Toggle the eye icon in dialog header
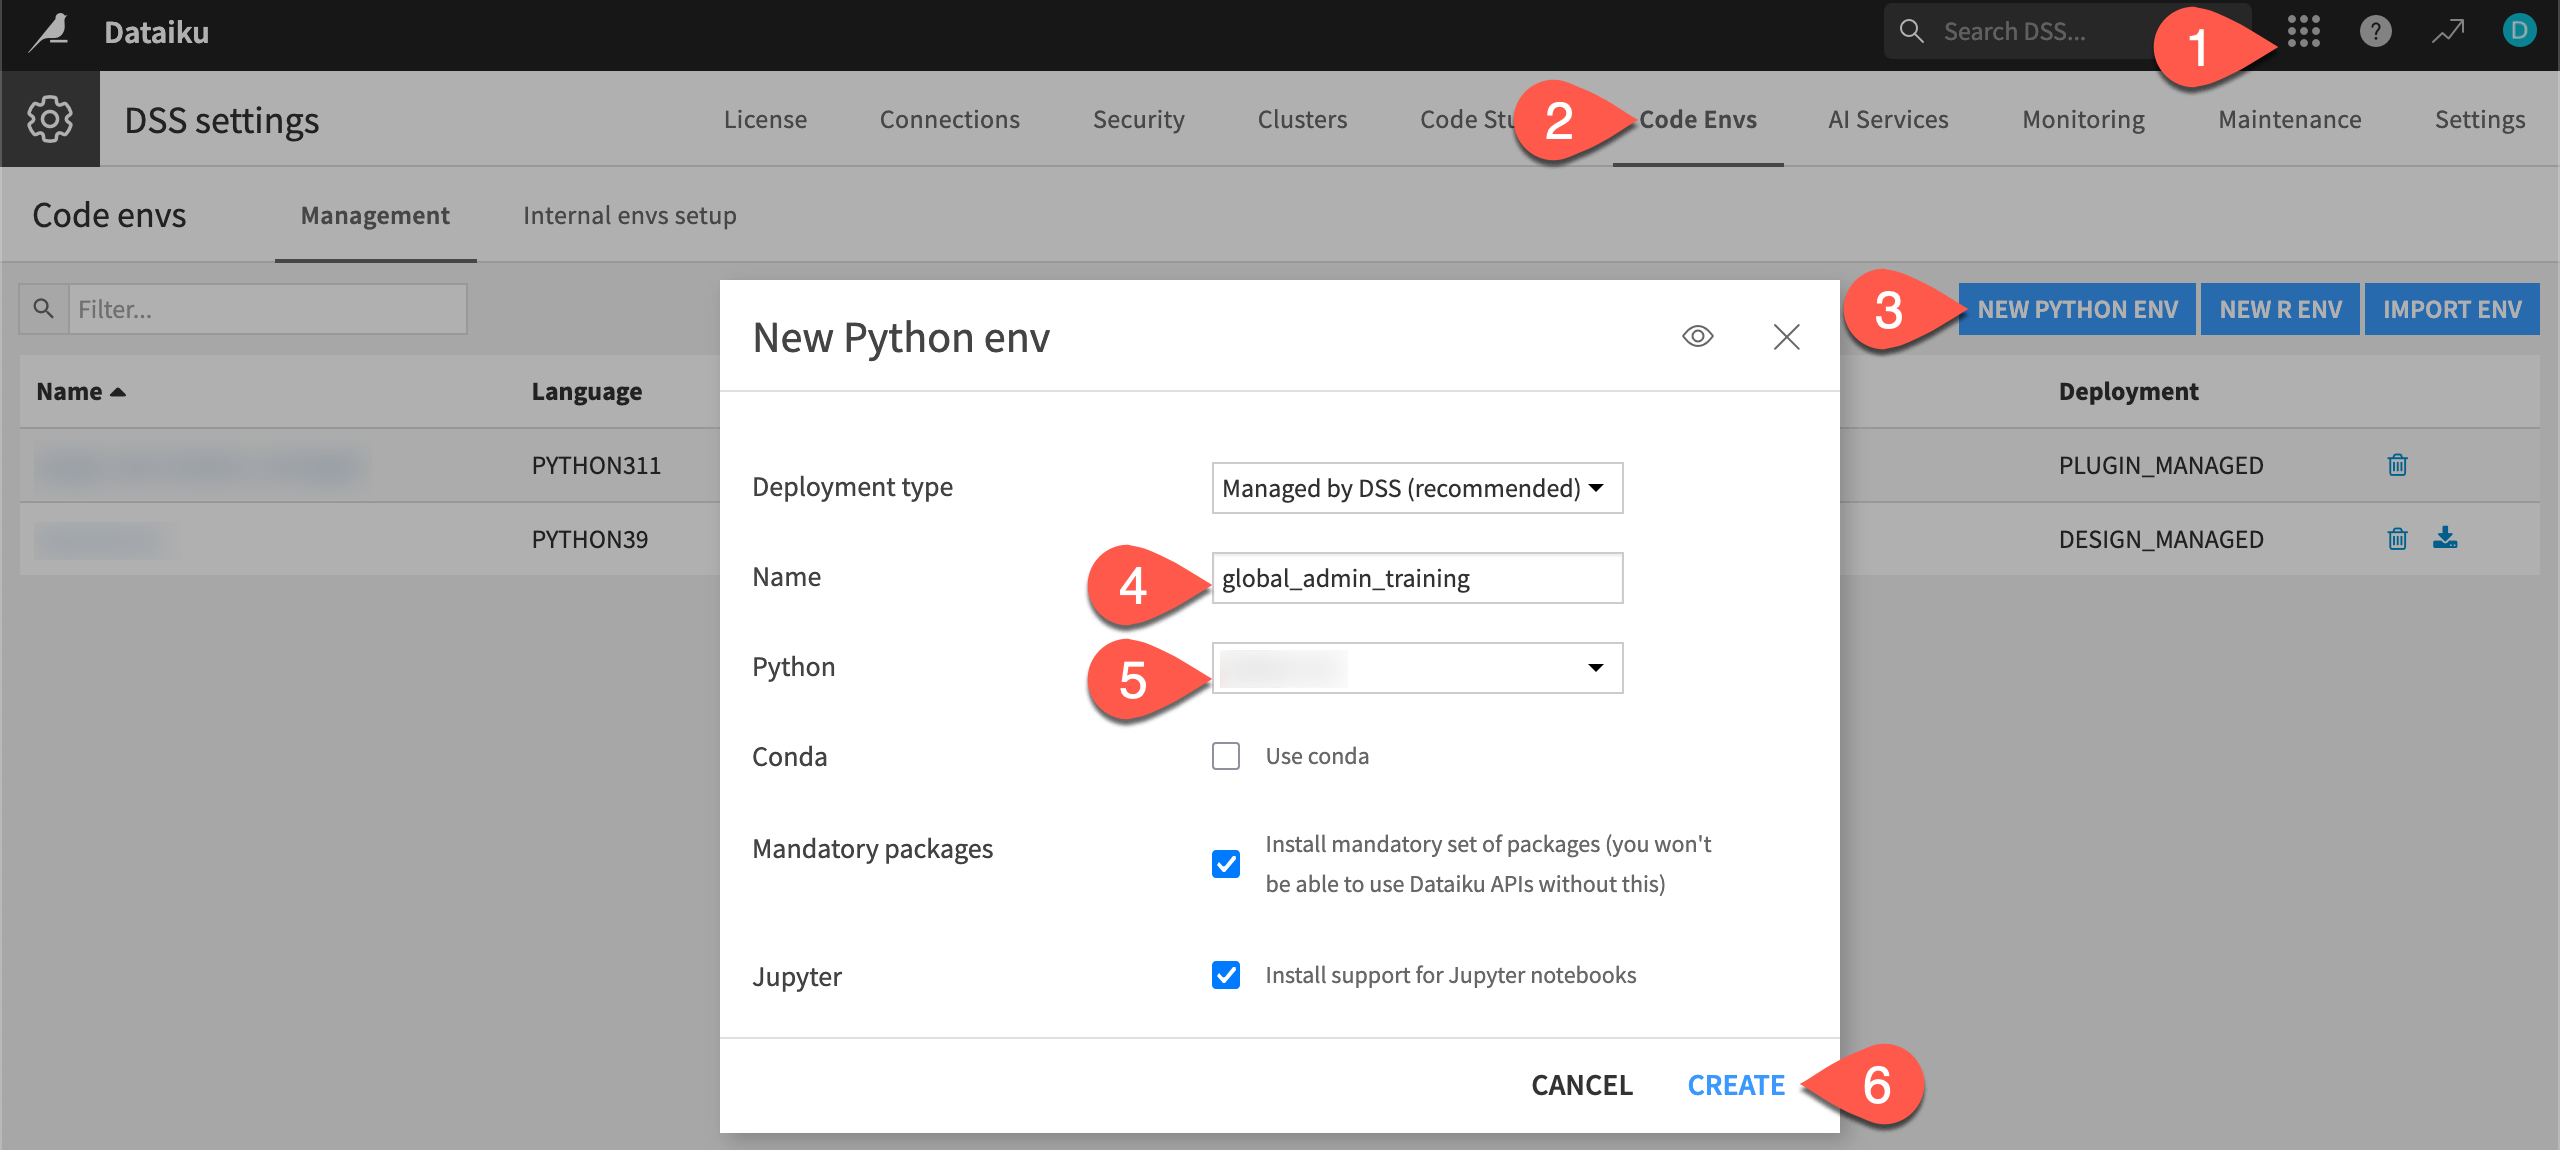 coord(1697,336)
